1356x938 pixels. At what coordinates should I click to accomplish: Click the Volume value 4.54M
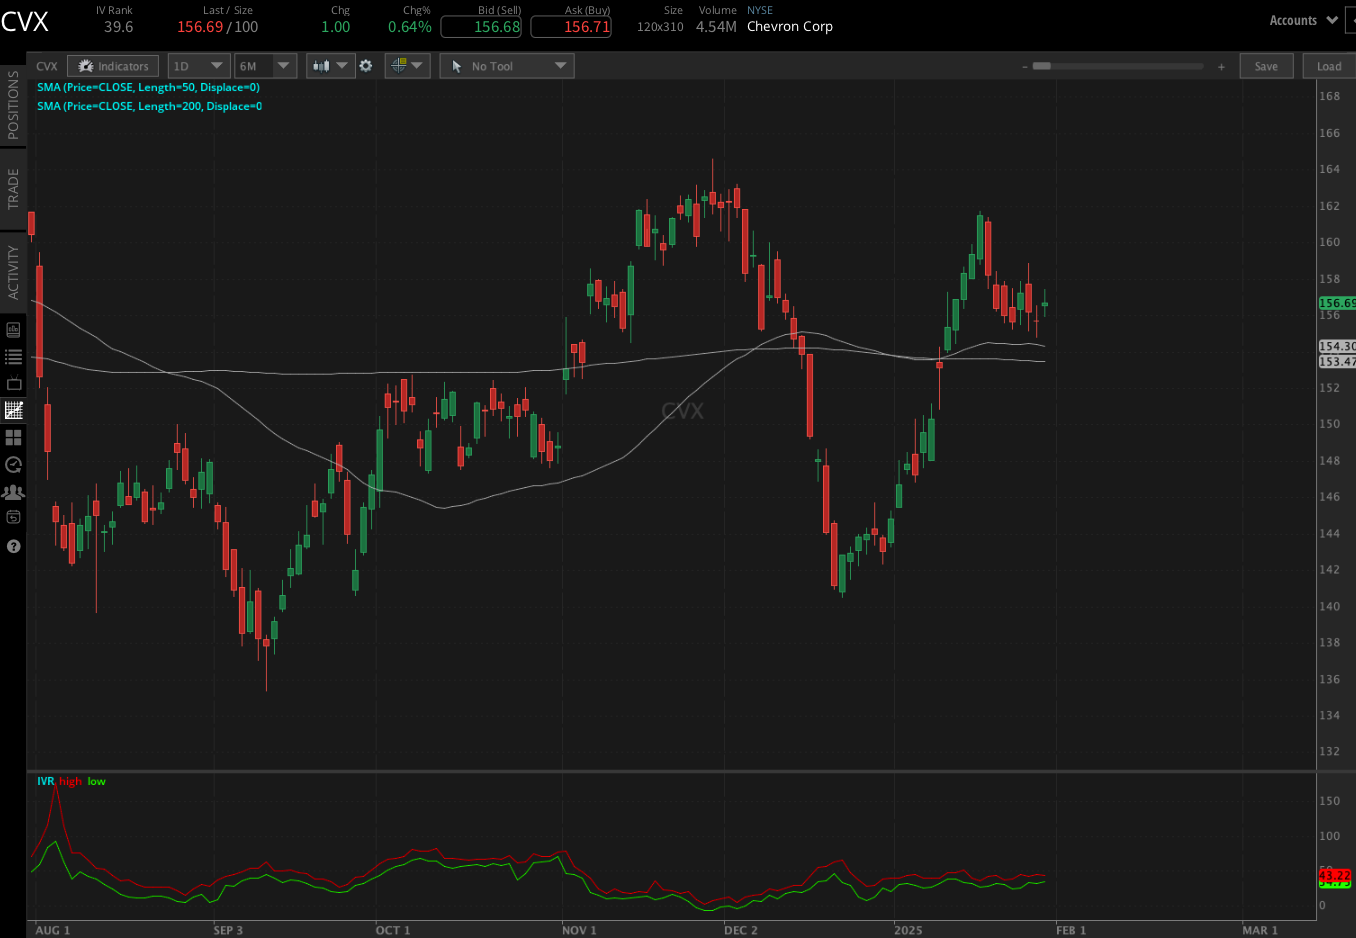[716, 27]
